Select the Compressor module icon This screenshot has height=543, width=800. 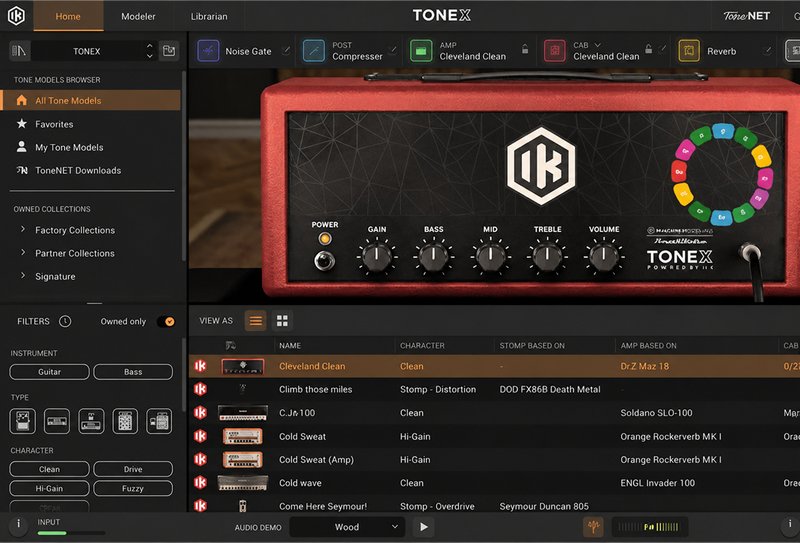313,51
